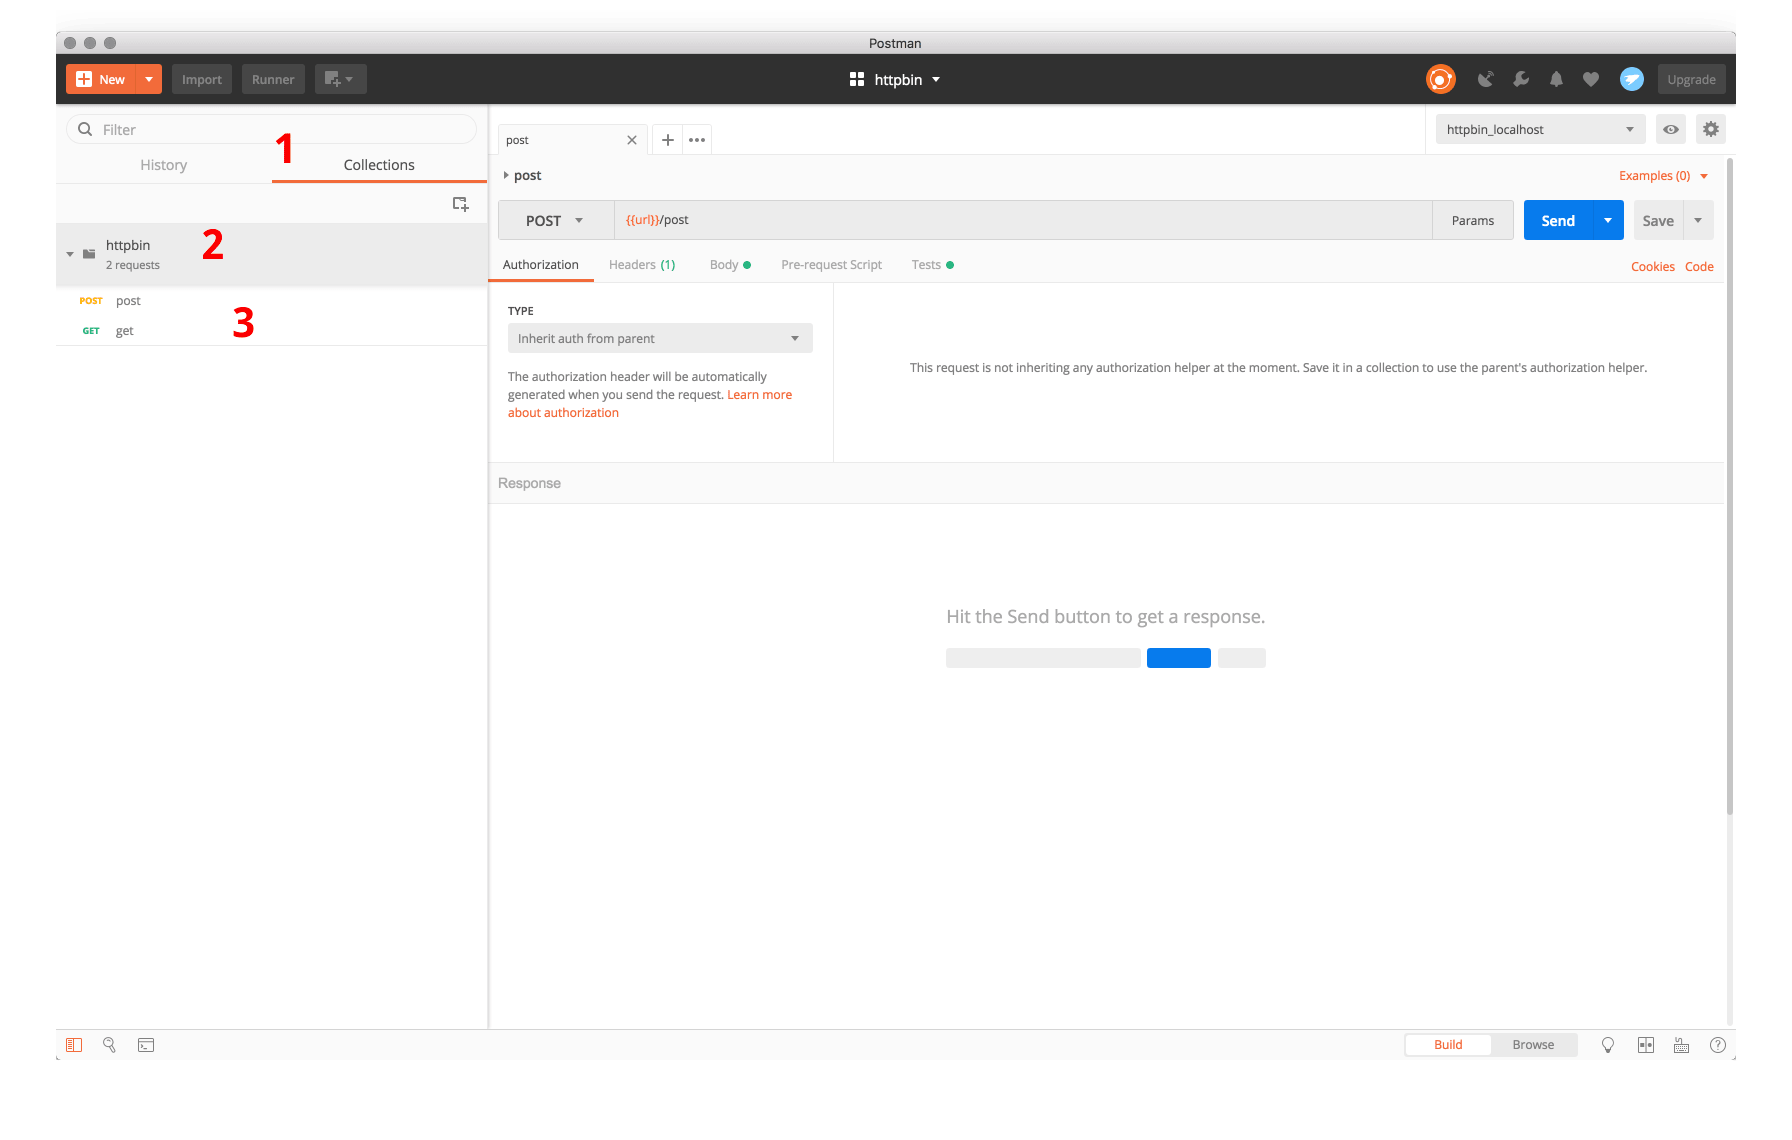Select the httpbin collection folder
This screenshot has height=1140, width=1792.
tap(272, 254)
